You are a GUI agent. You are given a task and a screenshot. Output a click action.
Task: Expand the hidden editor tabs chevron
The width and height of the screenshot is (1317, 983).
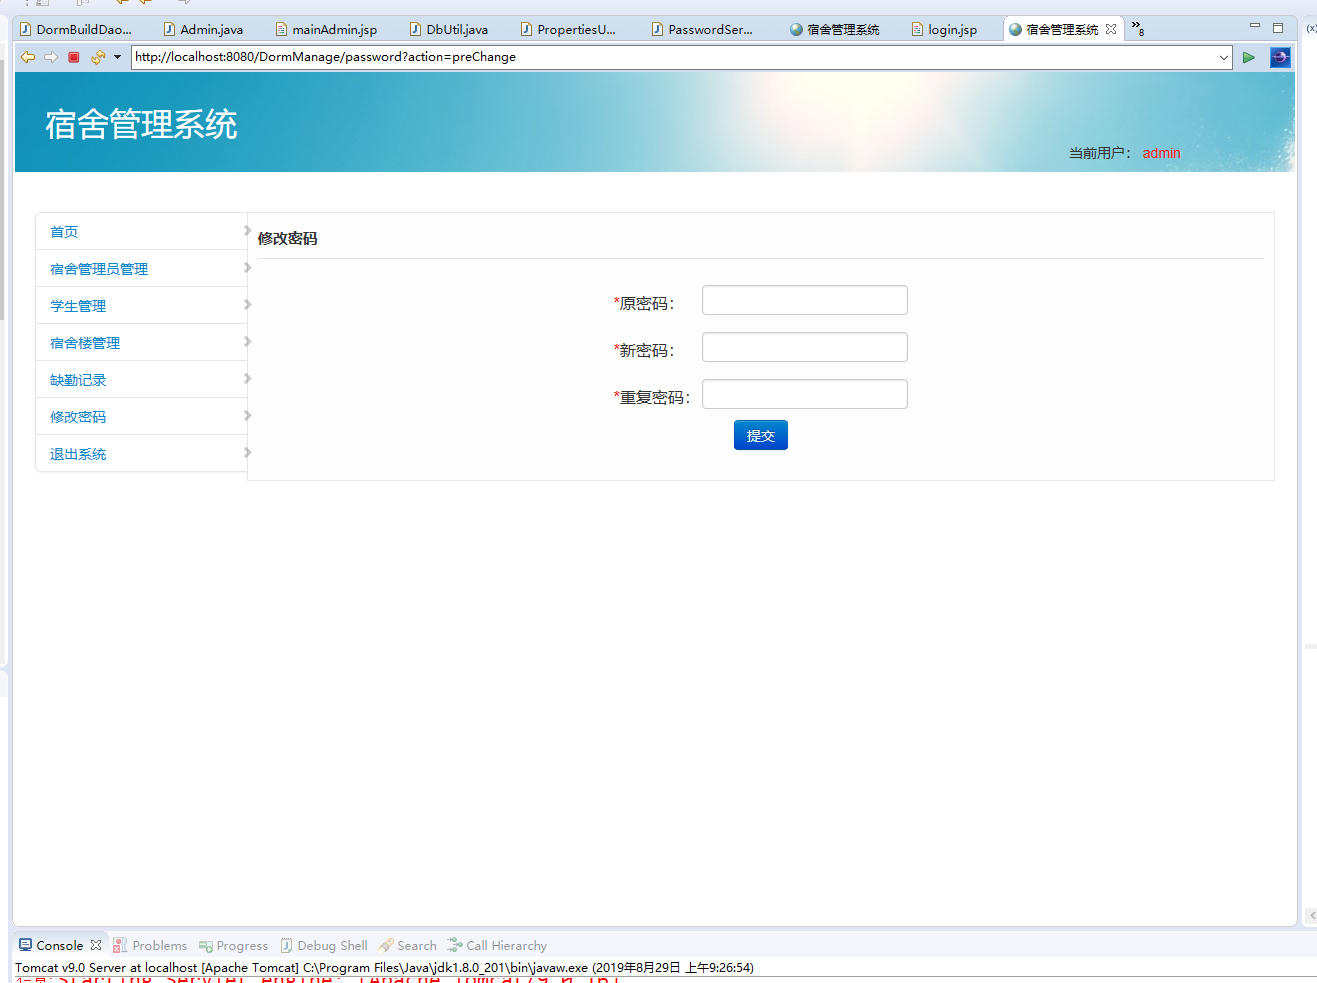click(1134, 28)
